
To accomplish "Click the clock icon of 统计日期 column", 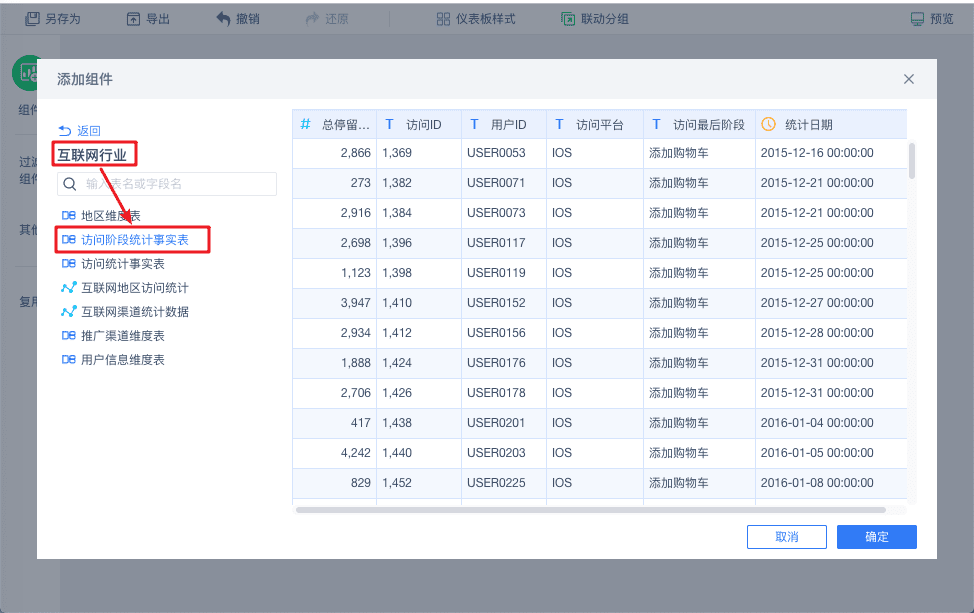I will point(768,124).
